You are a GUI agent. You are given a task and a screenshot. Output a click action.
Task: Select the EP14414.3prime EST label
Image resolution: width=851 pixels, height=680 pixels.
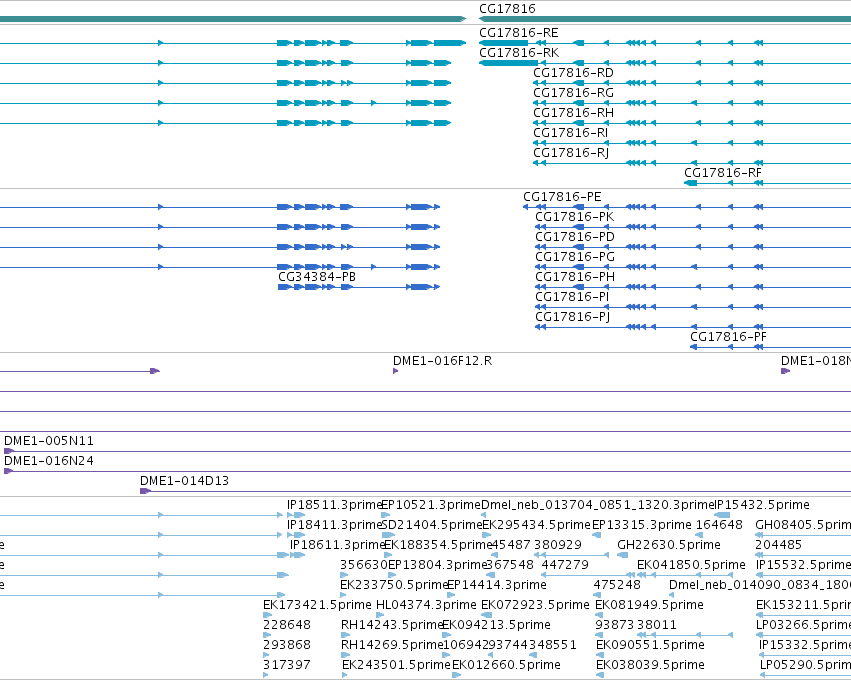pos(497,585)
